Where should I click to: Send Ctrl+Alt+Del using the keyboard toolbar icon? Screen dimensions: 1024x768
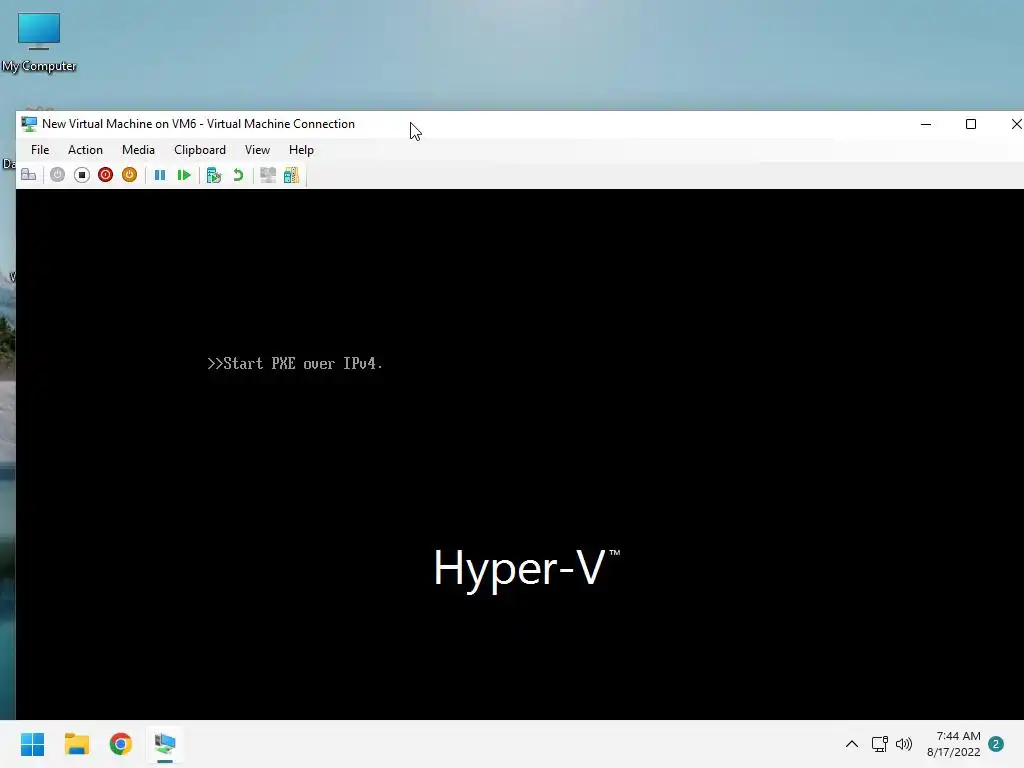pos(29,175)
